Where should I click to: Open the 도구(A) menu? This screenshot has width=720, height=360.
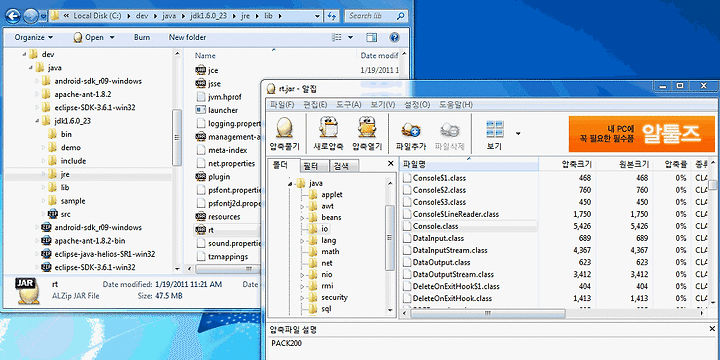coord(349,105)
